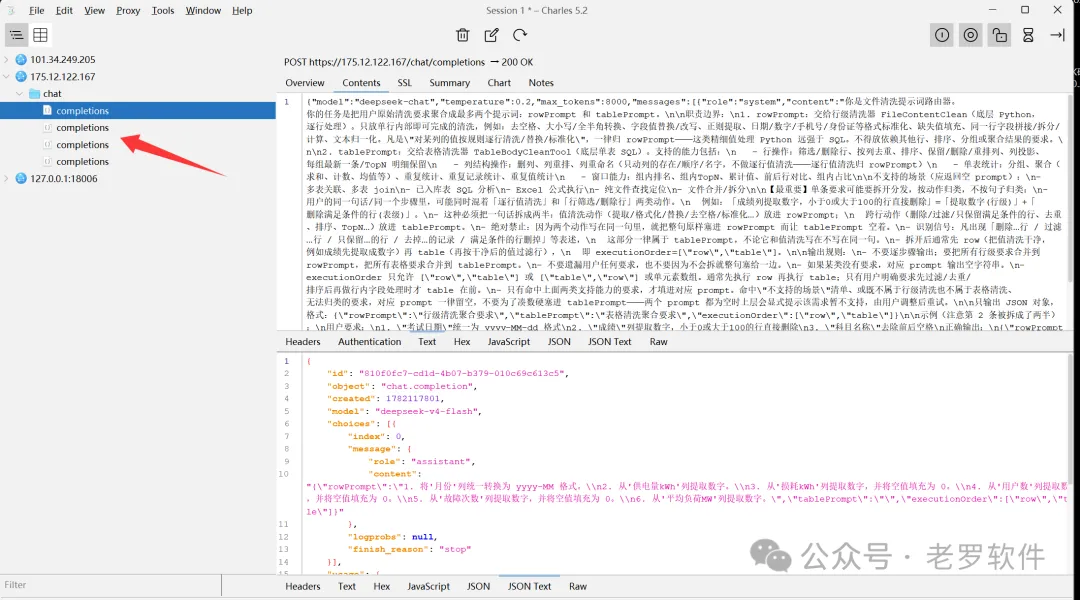Screen dimensions: 1080x600
Task: Click the created value 1782117801
Action: point(412,399)
